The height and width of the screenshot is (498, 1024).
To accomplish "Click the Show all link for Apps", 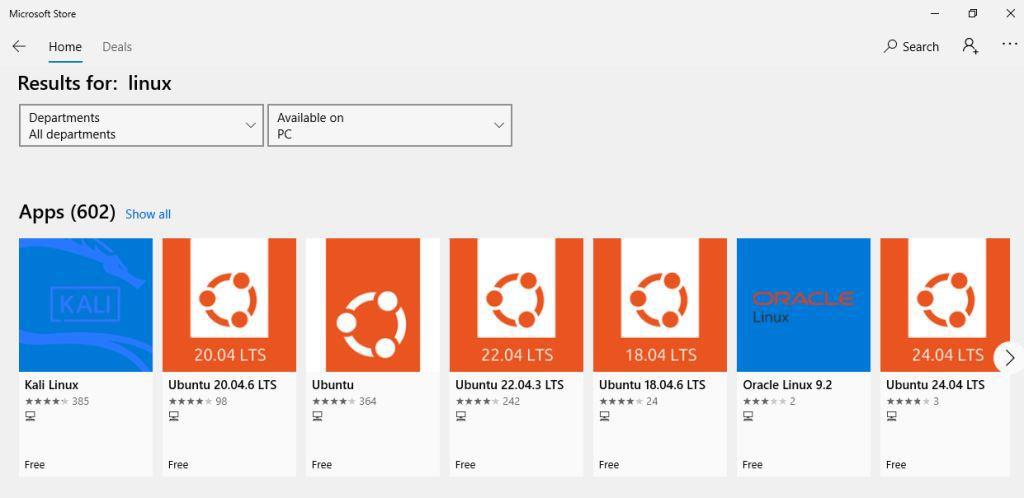I will [x=148, y=214].
